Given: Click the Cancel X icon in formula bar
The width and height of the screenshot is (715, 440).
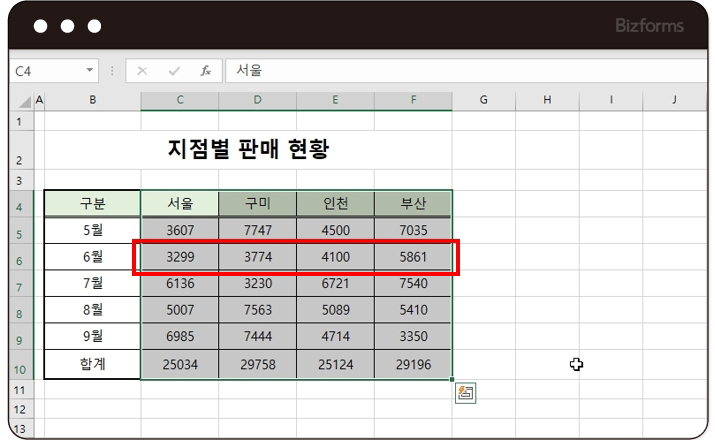Looking at the screenshot, I should 142,72.
